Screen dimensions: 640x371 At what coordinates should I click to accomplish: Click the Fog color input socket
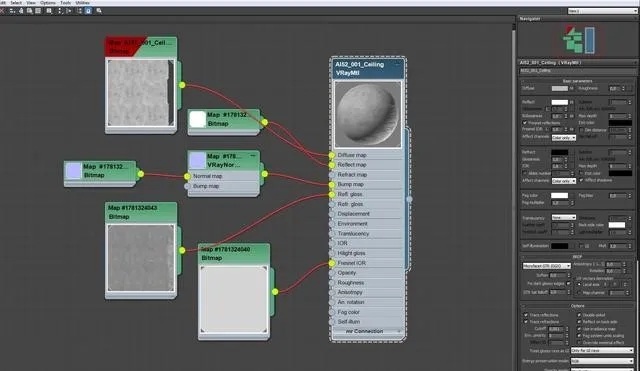[332, 312]
